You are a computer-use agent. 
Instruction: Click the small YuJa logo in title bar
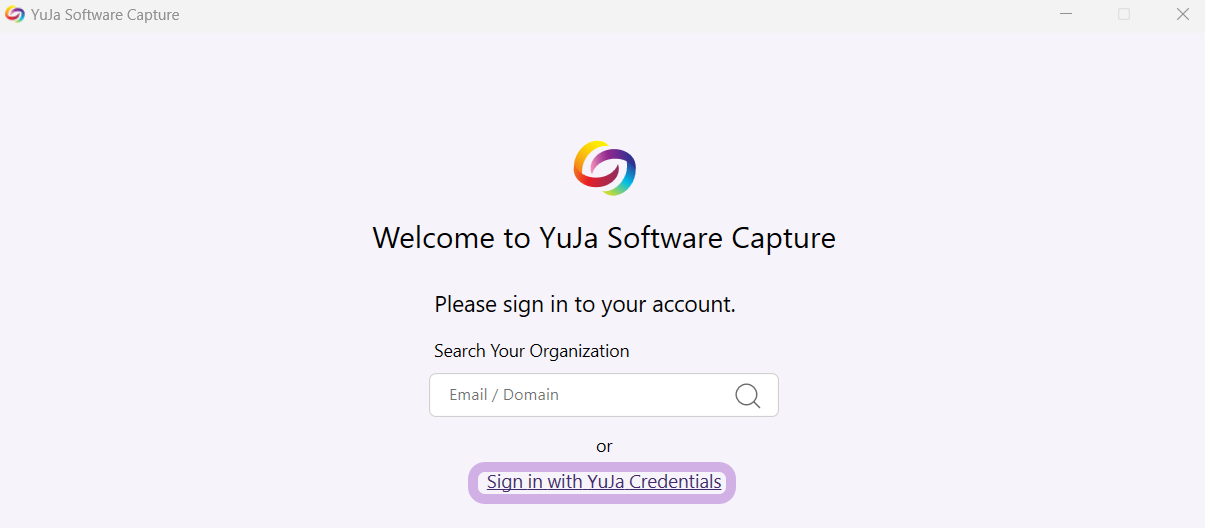click(x=15, y=15)
